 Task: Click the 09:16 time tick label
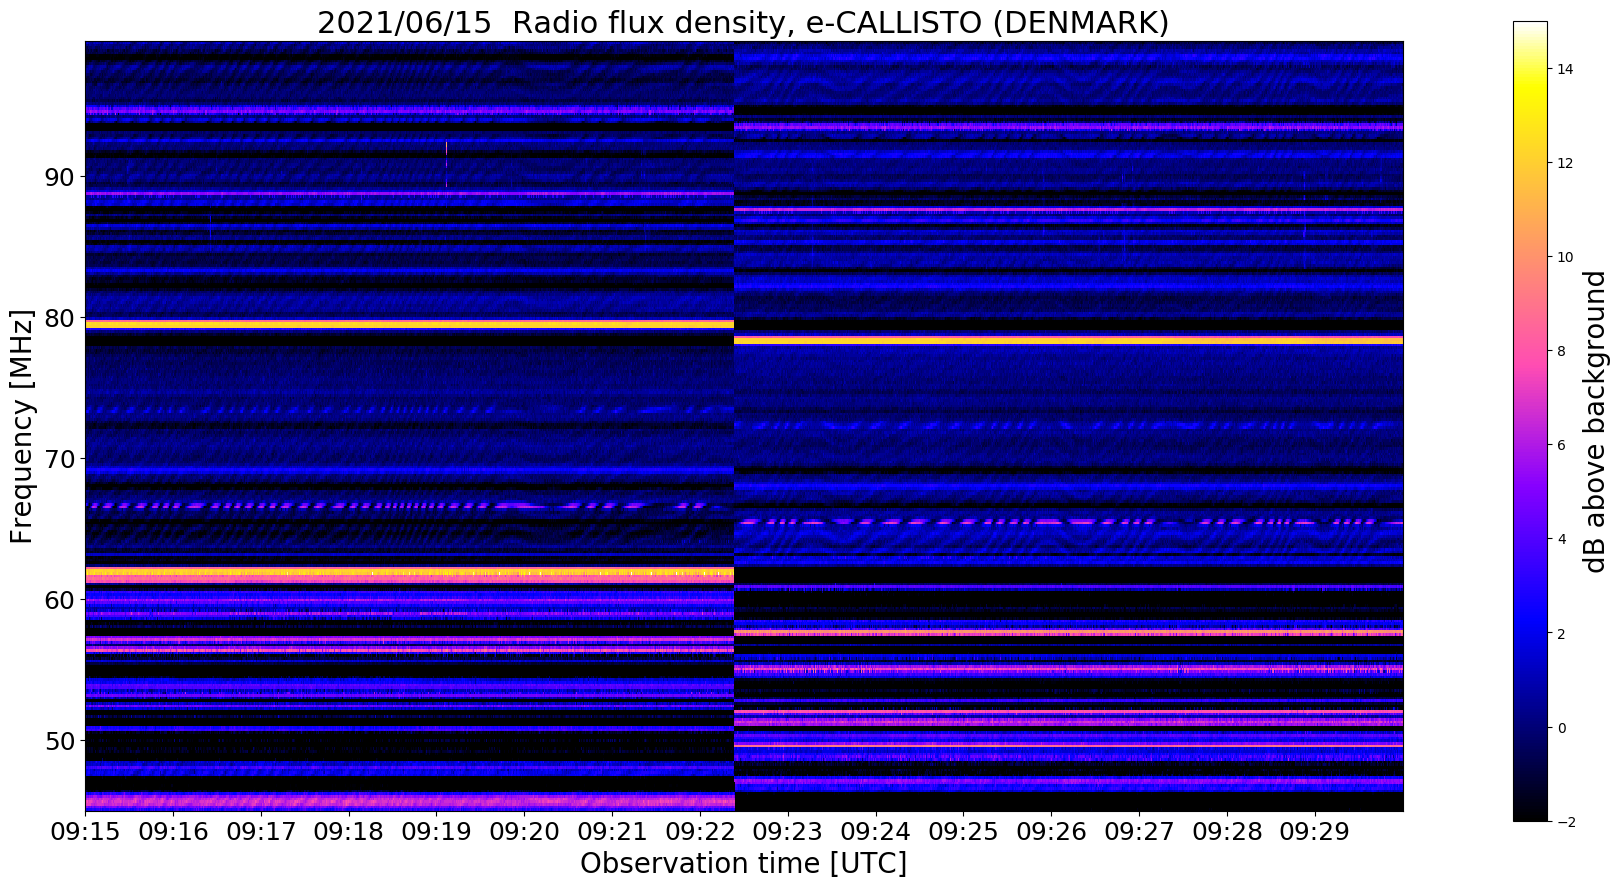pos(173,831)
